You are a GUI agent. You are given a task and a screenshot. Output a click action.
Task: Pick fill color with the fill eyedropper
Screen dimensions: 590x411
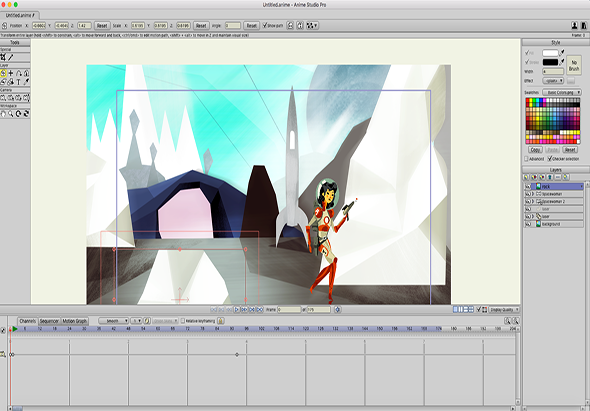click(562, 53)
